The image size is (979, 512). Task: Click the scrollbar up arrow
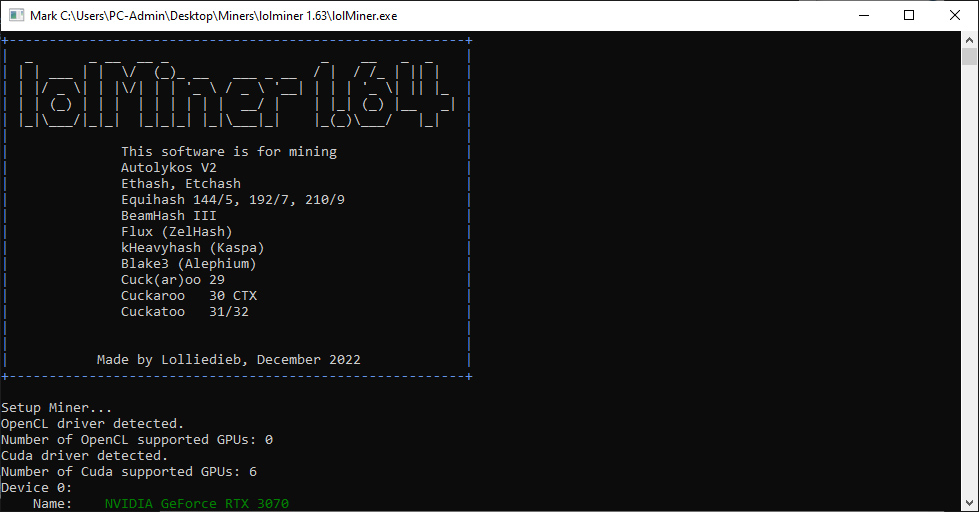tap(969, 40)
